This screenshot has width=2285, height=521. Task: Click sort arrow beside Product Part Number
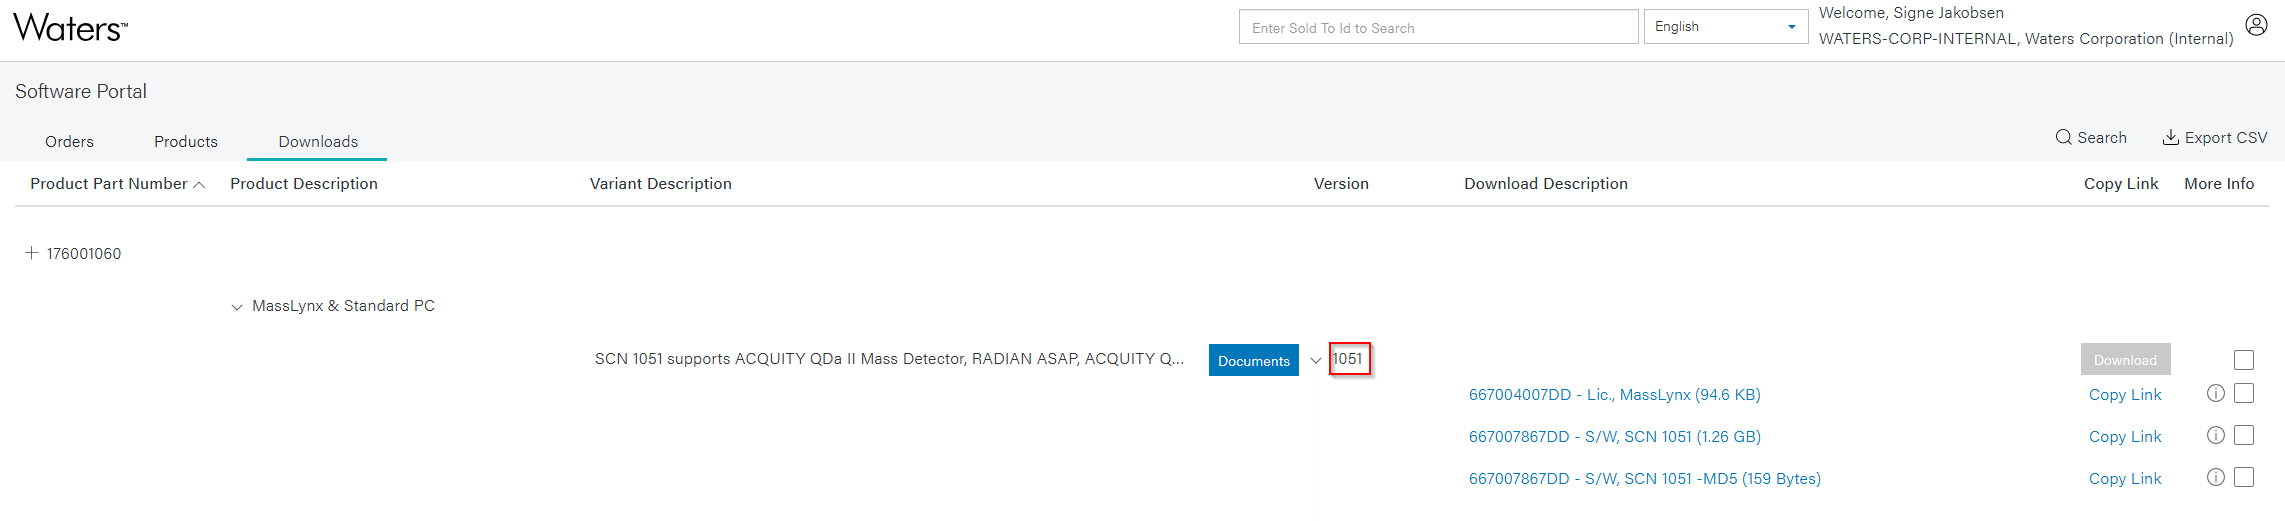pyautogui.click(x=199, y=185)
